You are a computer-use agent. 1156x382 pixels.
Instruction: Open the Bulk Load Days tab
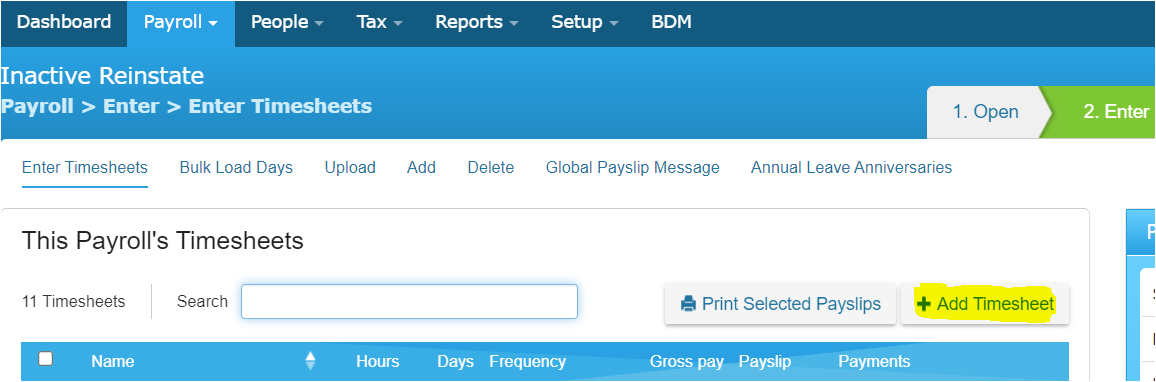[x=236, y=168]
